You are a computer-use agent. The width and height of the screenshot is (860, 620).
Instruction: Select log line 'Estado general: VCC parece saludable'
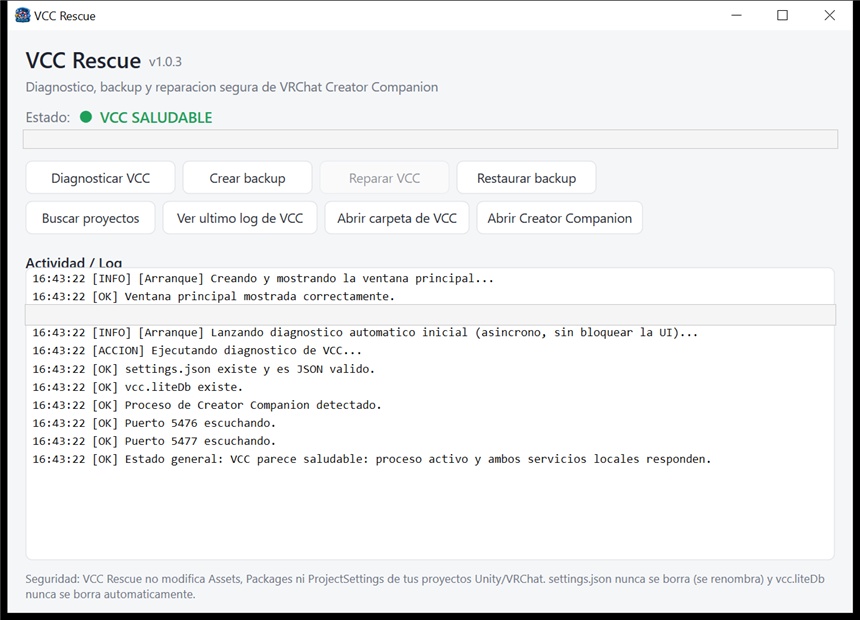click(x=371, y=459)
